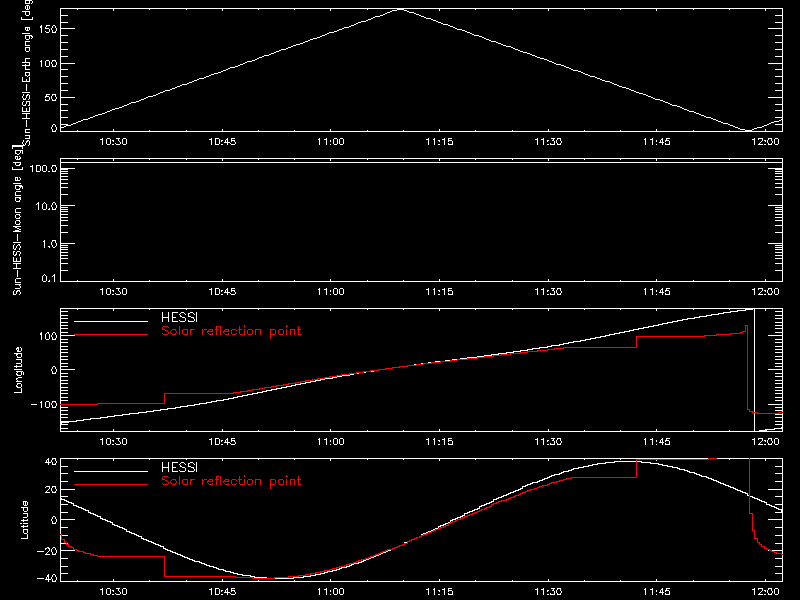The width and height of the screenshot is (800, 600).
Task: Click 11:45 time label of Moon angle plot
Action: 657,291
